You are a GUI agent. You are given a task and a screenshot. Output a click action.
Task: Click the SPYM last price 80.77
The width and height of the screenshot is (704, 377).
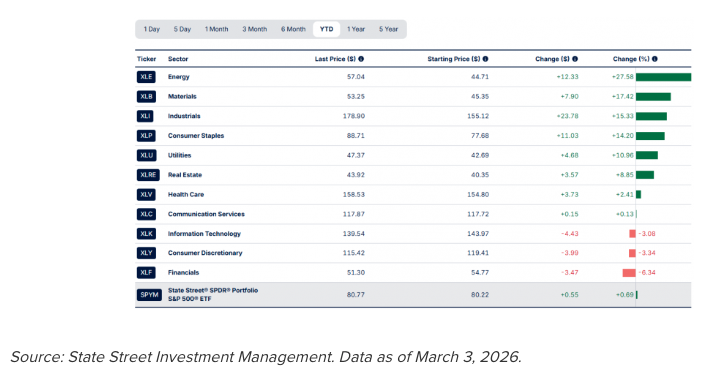[x=356, y=295]
